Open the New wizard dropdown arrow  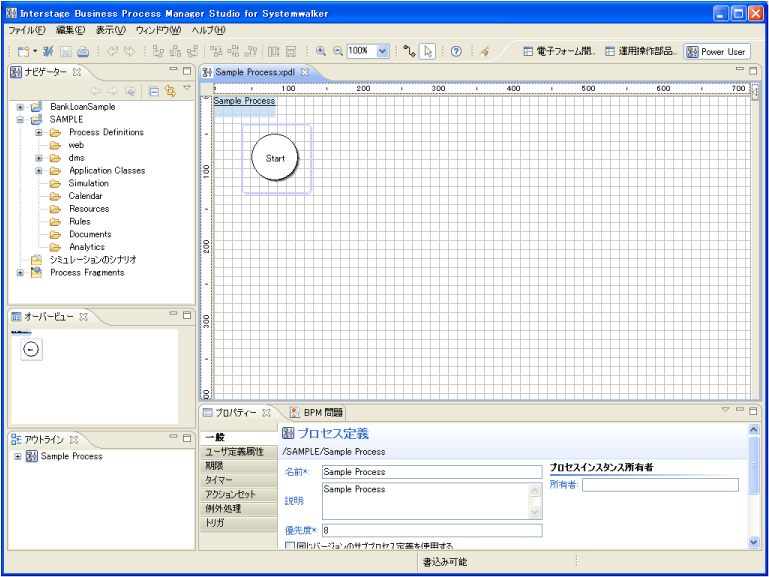(x=35, y=51)
